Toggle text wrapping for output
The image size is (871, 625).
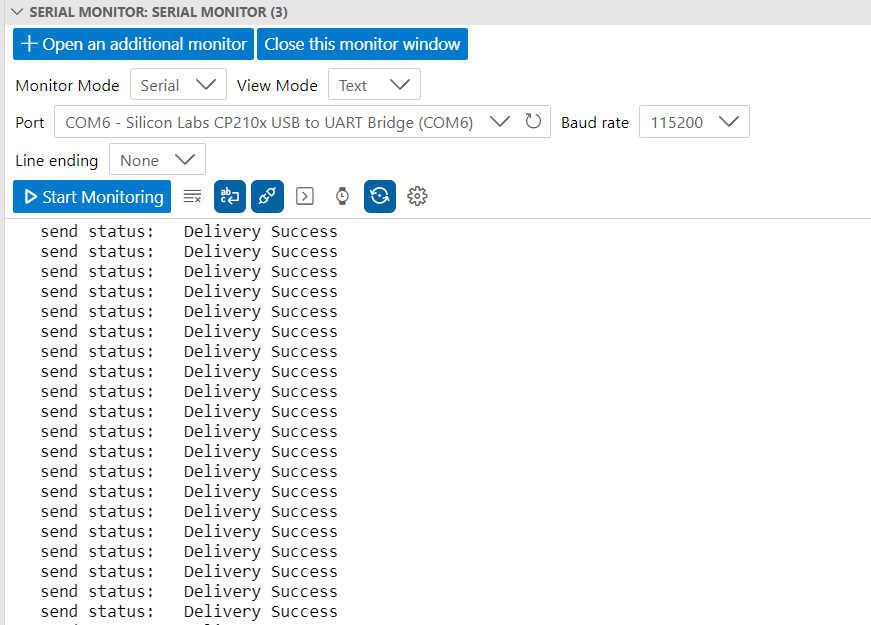(229, 196)
